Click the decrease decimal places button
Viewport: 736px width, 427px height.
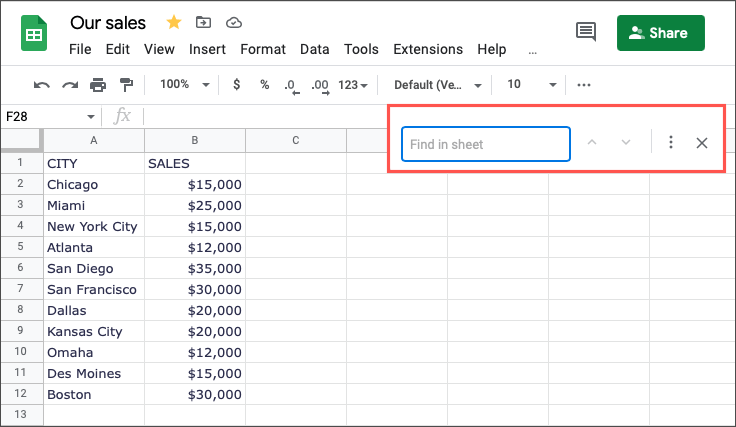click(x=291, y=86)
